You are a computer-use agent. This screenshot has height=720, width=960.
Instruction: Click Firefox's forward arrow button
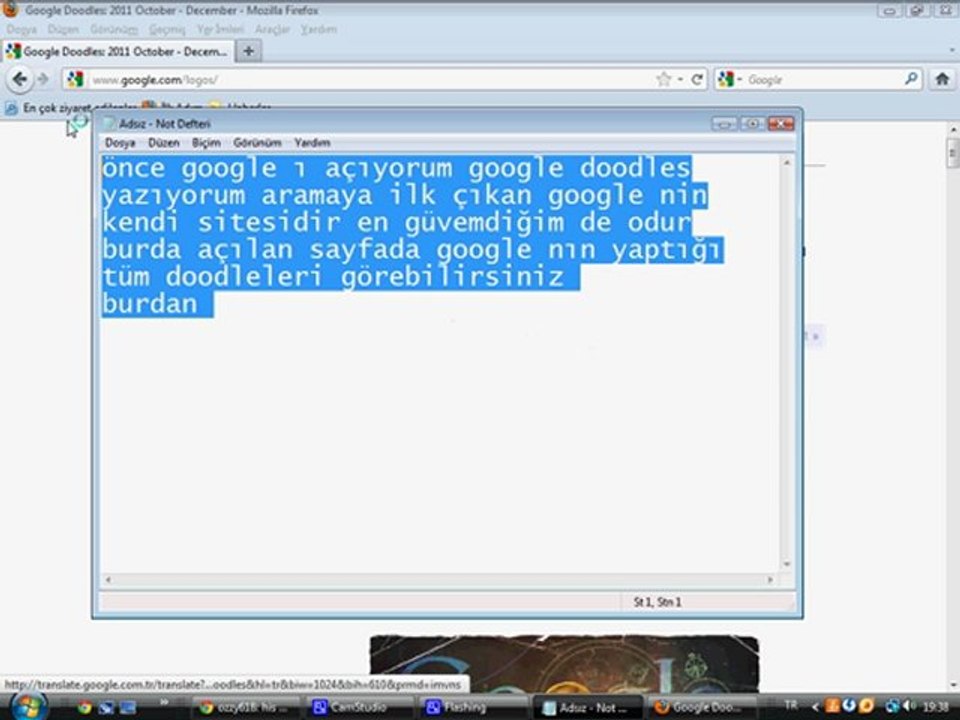pos(43,79)
